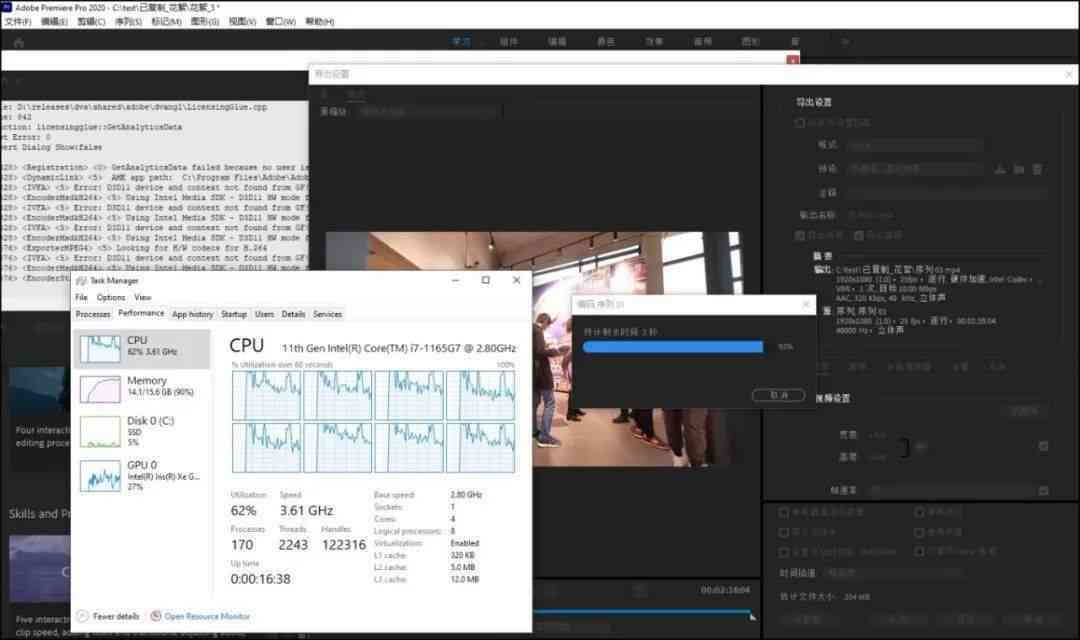Toggle use previews checkbox
The width and height of the screenshot is (1080, 640).
coord(919,513)
